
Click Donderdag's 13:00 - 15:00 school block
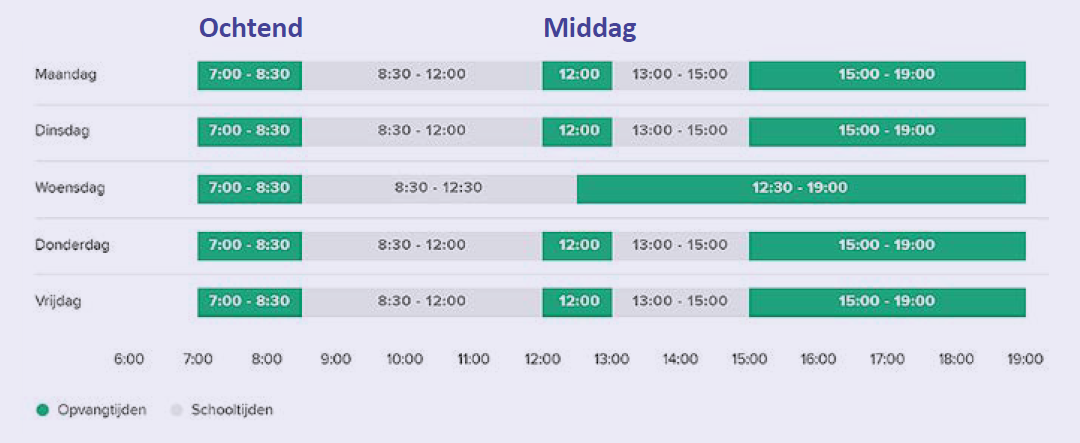tap(680, 245)
